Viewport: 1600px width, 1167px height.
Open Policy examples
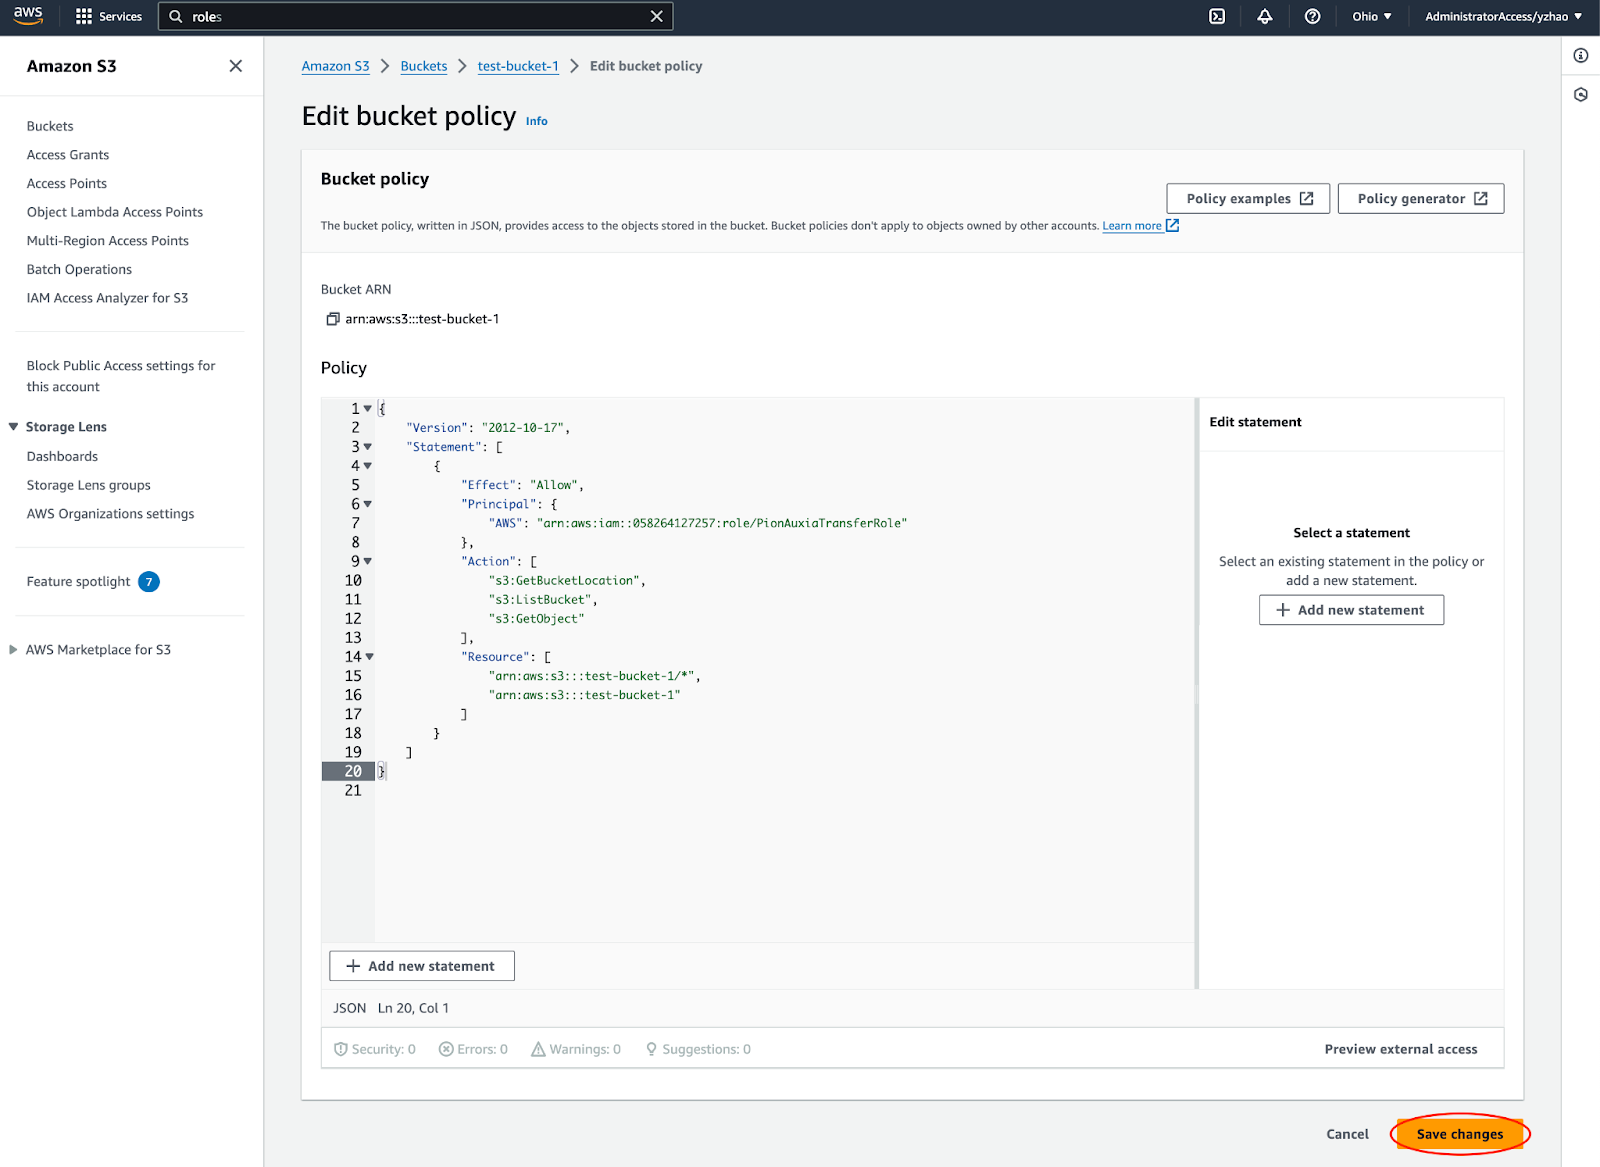click(x=1248, y=199)
